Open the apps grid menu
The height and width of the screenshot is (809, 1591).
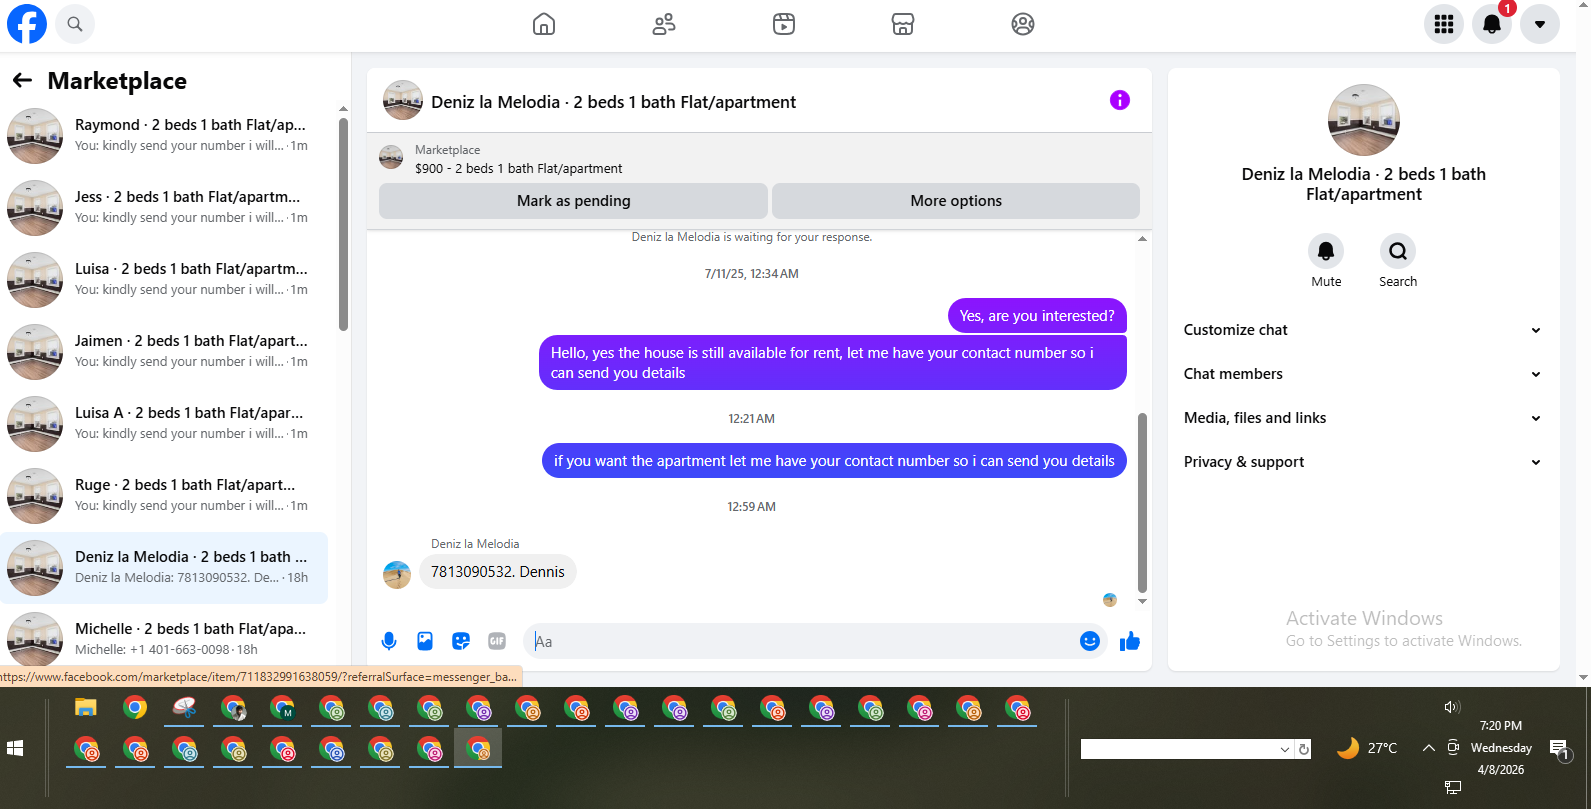1444,24
